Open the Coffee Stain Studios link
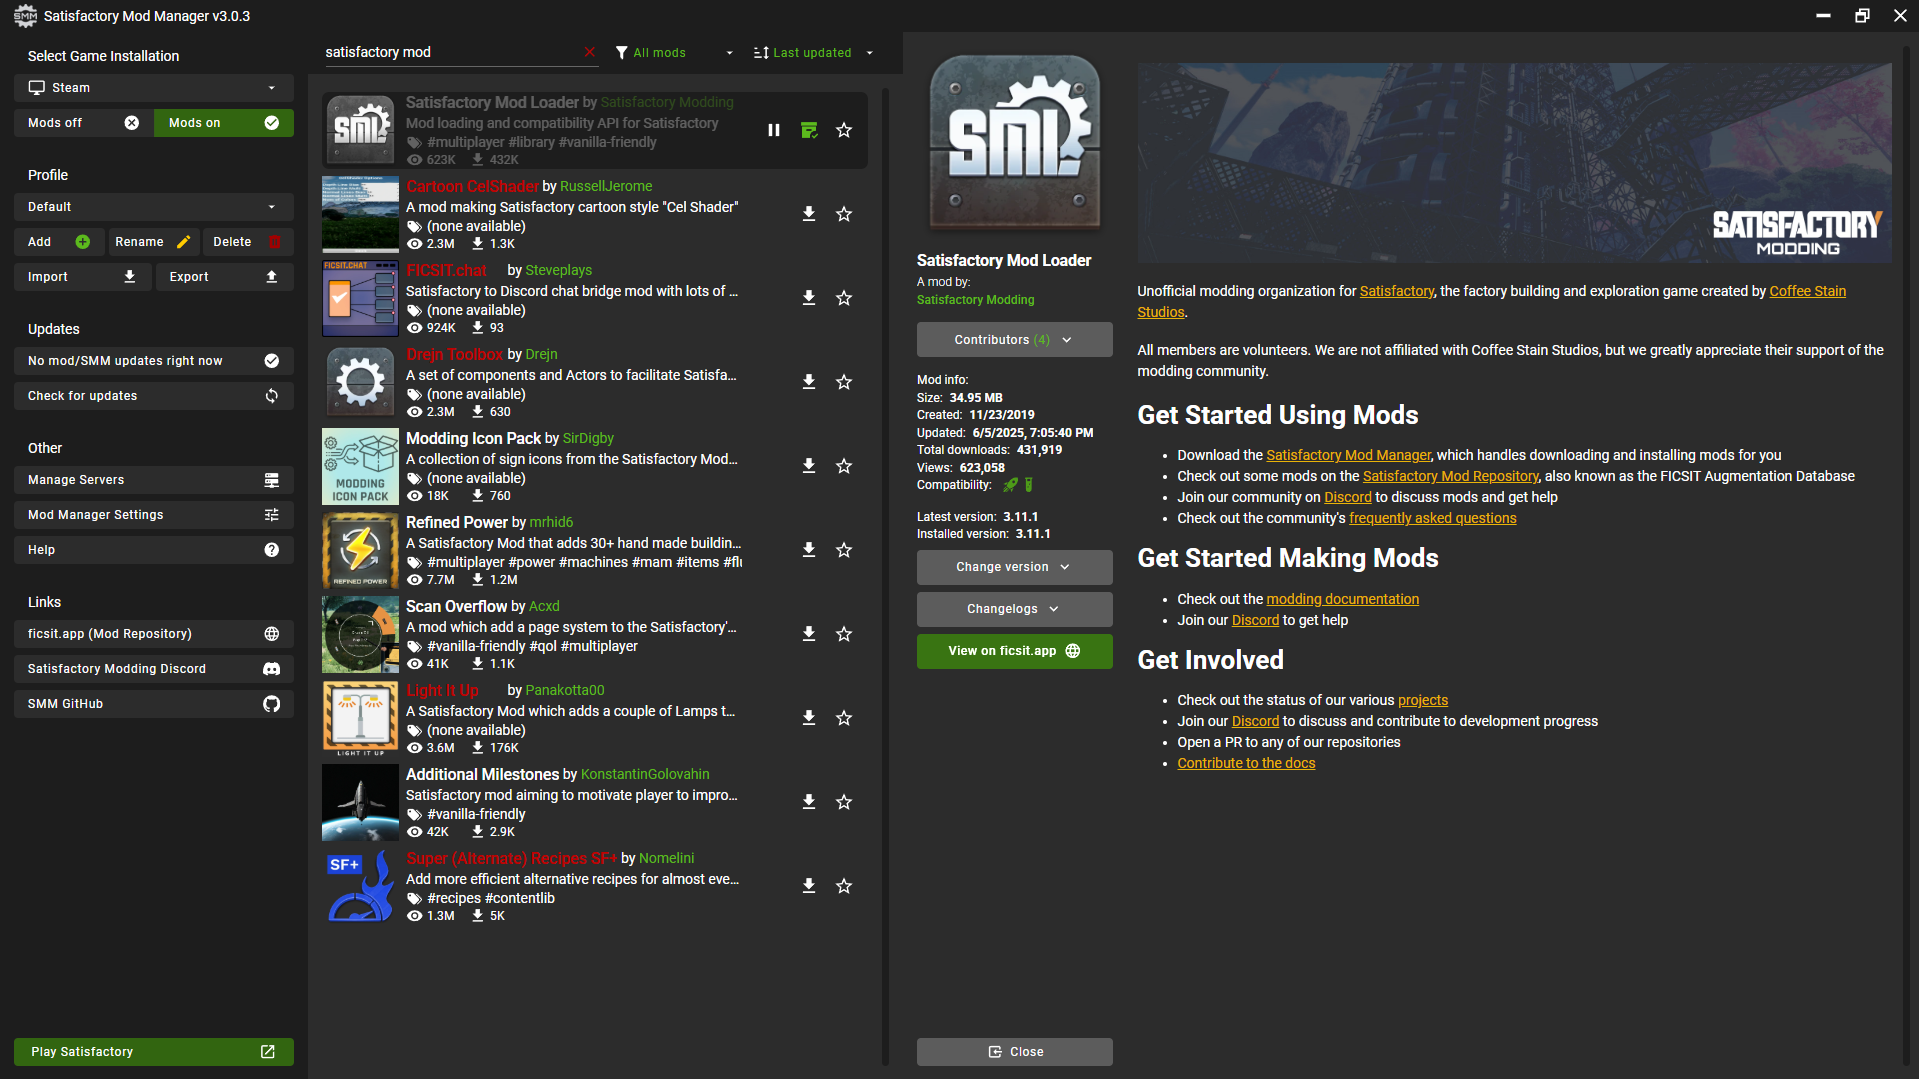 point(1807,291)
